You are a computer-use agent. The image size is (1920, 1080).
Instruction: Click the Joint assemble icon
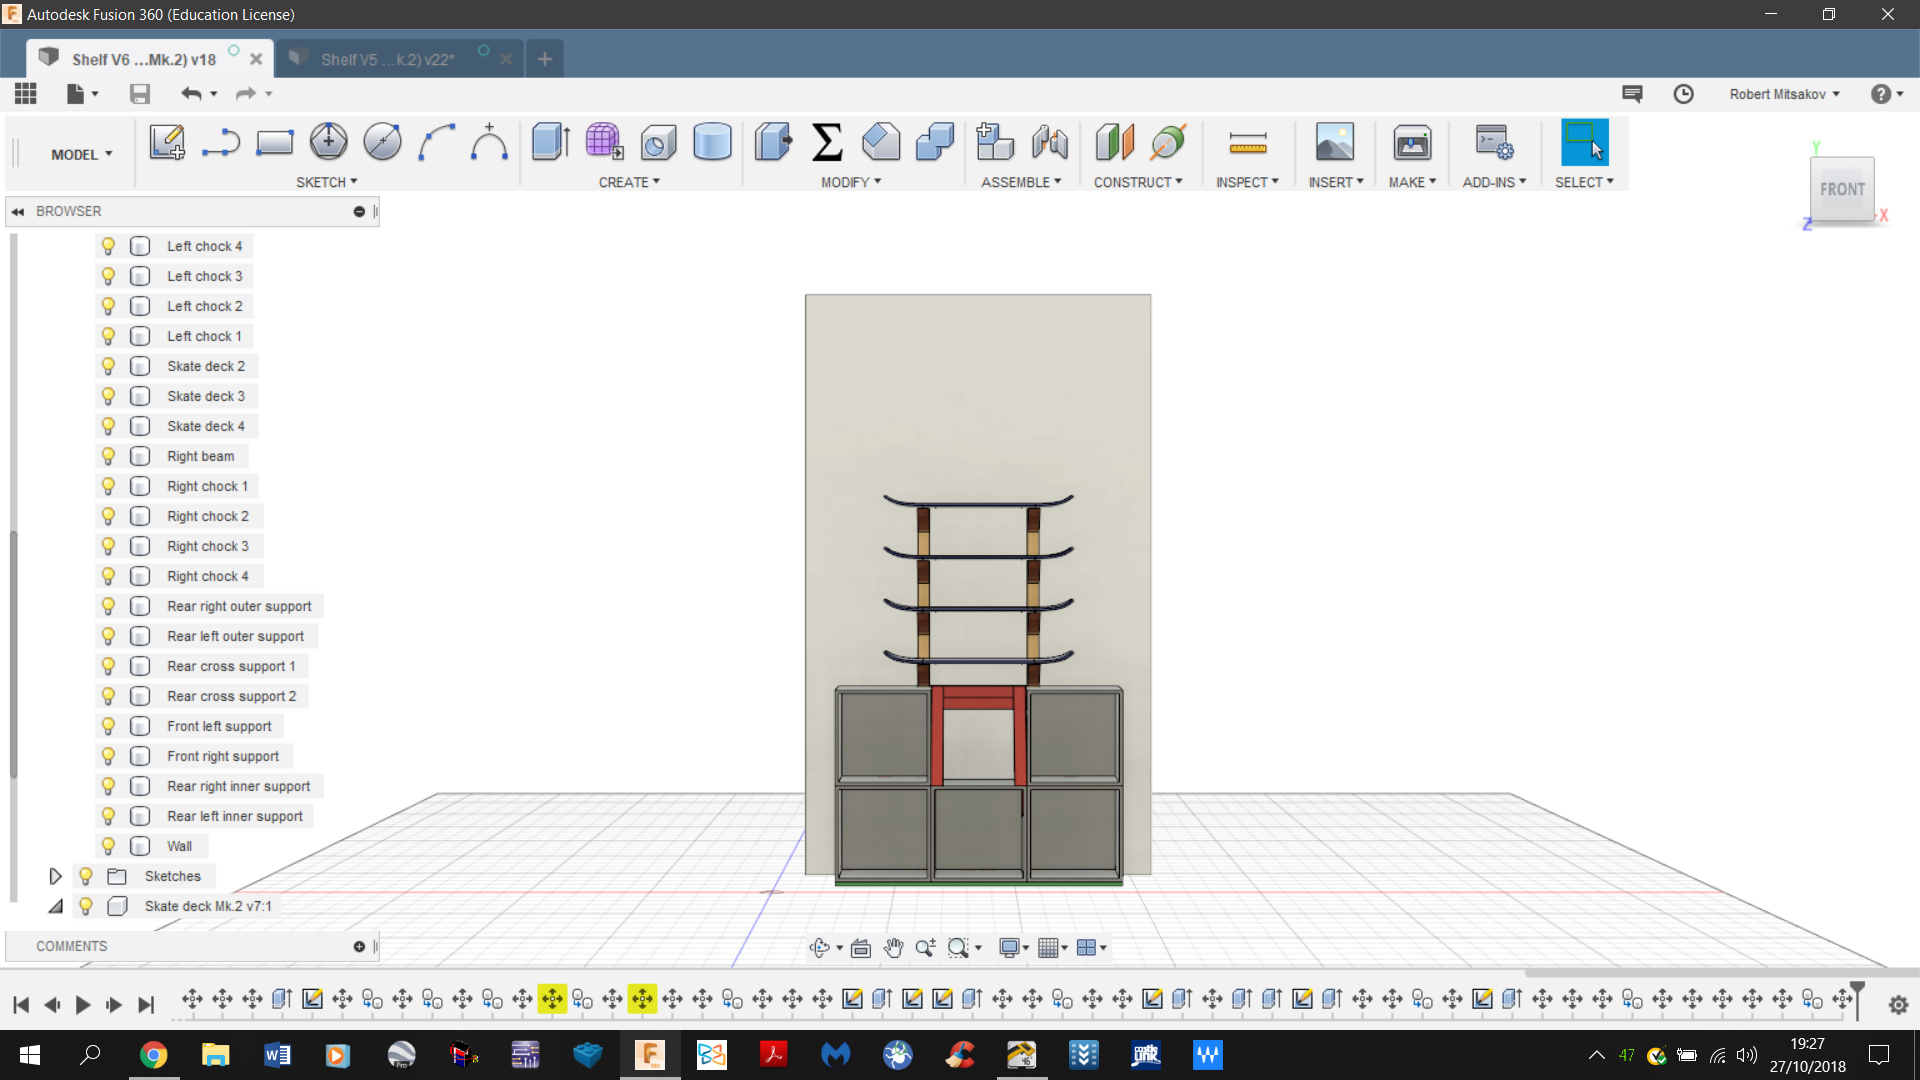pyautogui.click(x=1049, y=142)
